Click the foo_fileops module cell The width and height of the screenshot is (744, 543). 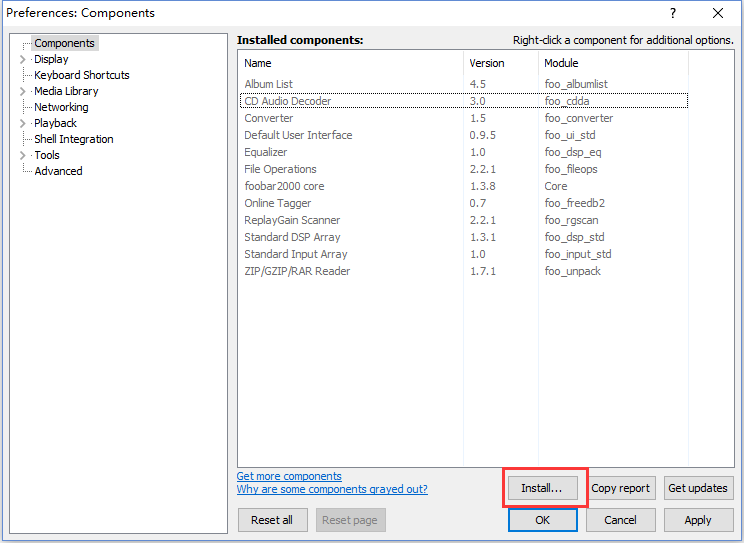click(x=571, y=169)
